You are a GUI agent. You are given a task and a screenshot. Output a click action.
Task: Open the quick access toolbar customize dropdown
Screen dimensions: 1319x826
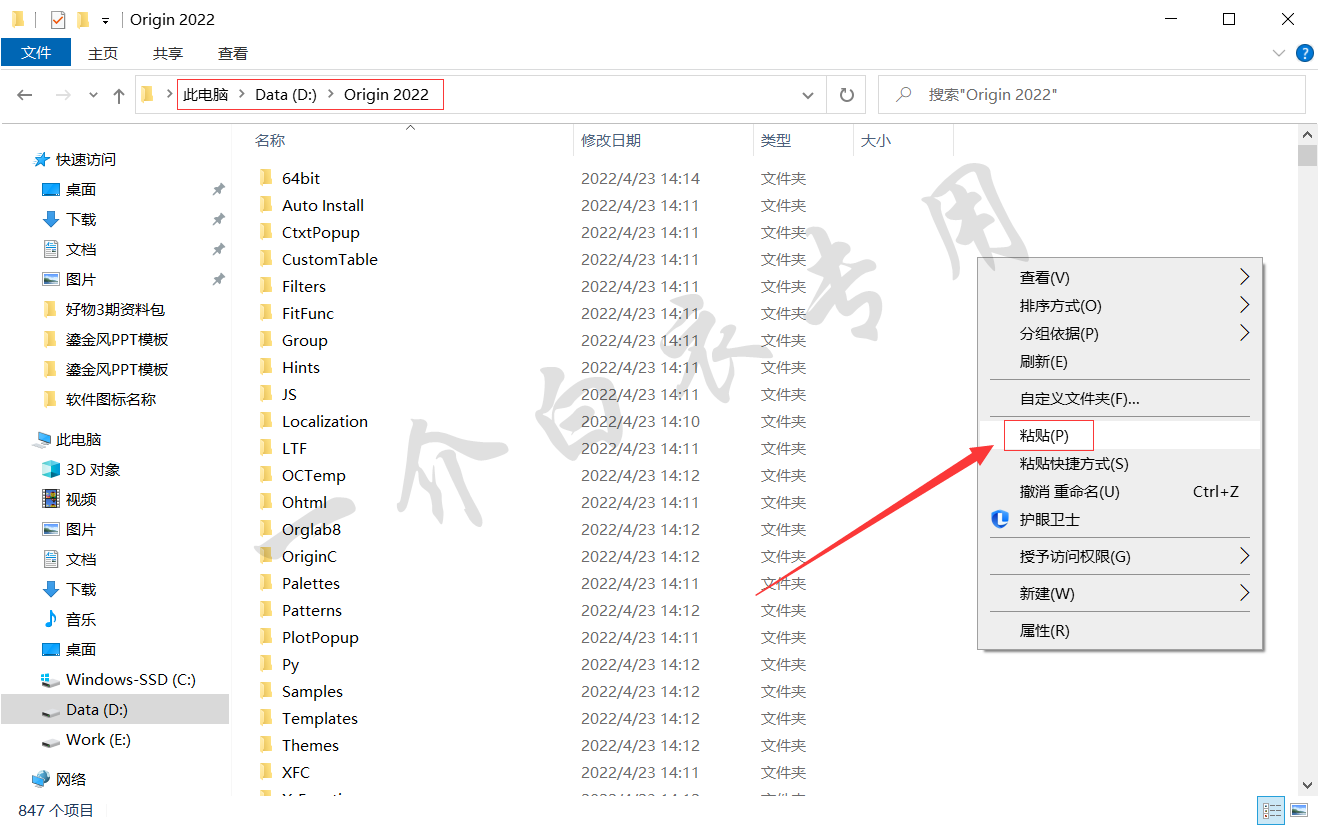105,20
